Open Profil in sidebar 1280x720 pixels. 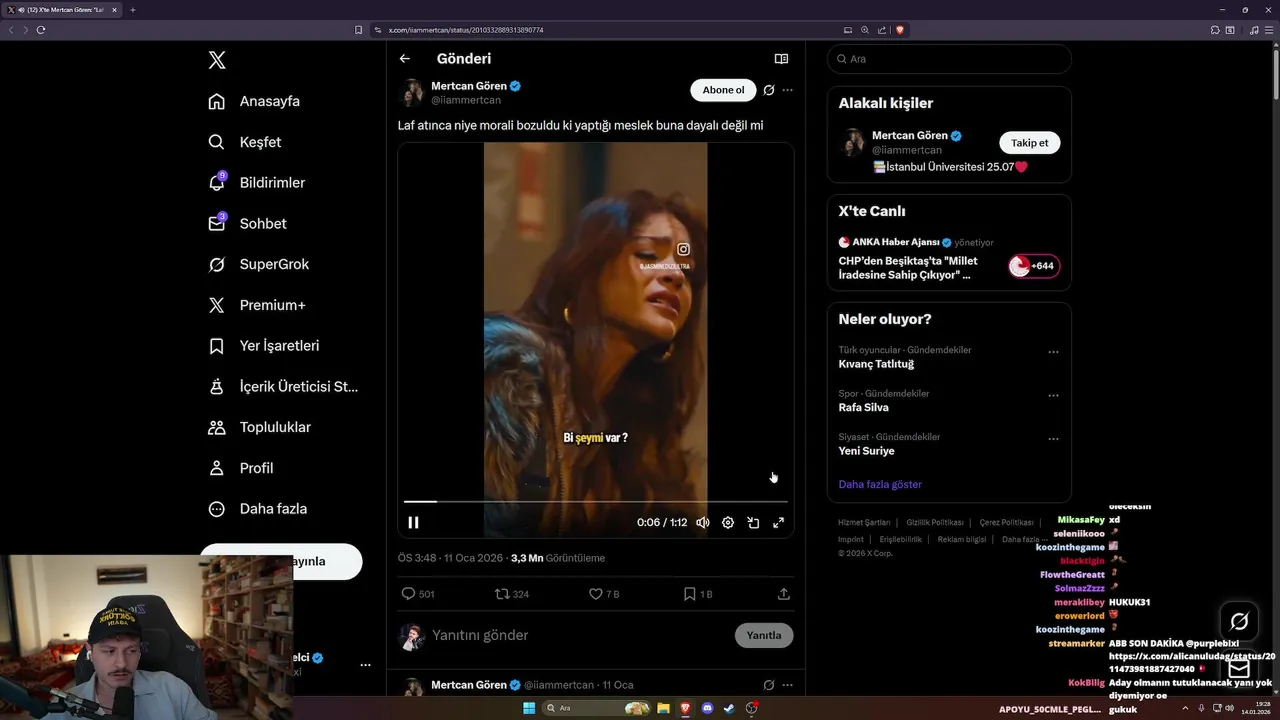coord(240,468)
